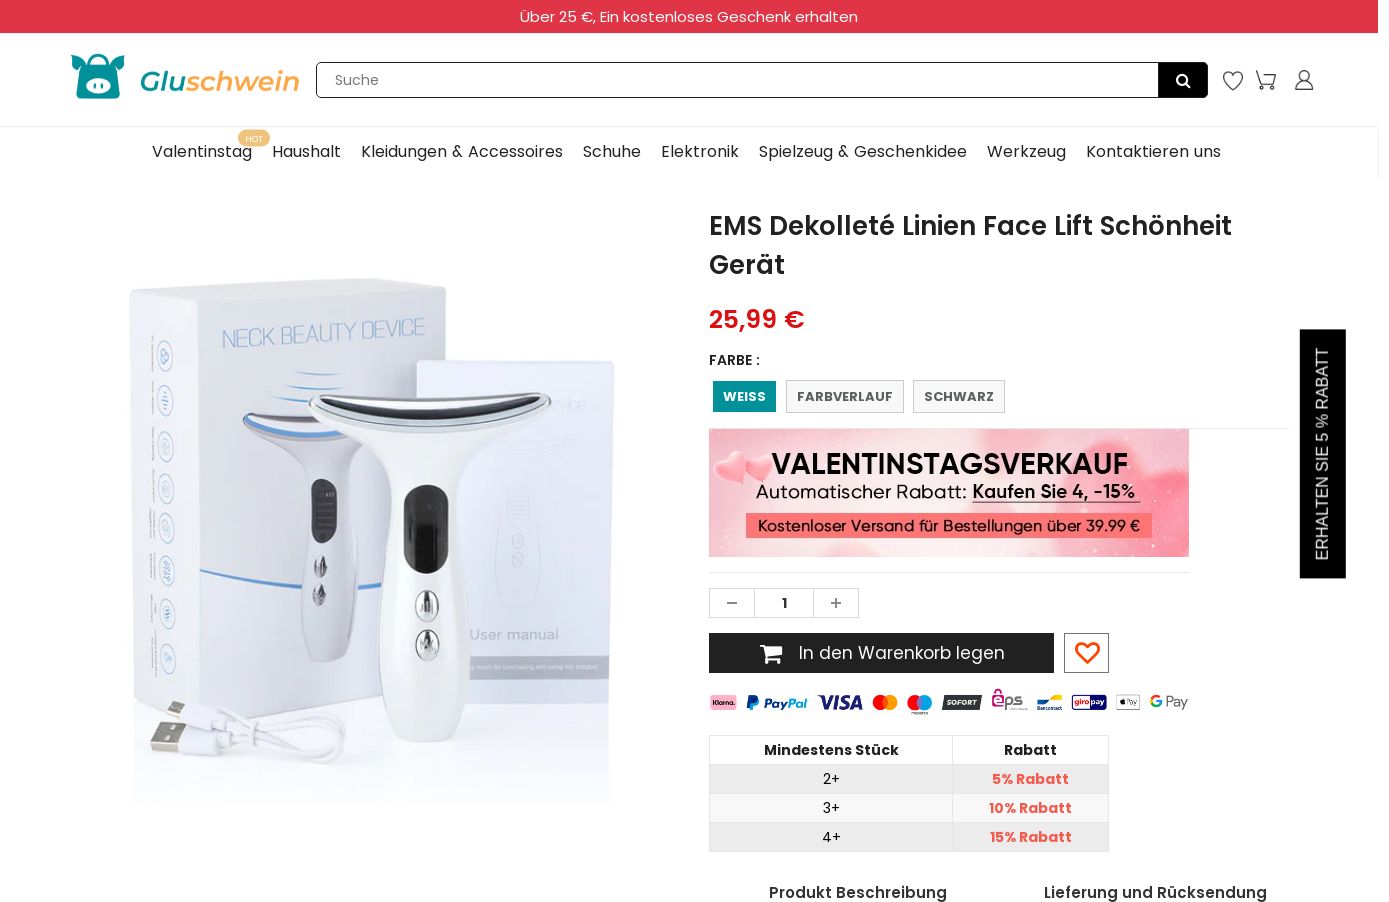Focus the Suche search field
The height and width of the screenshot is (902, 1389).
coord(737,80)
